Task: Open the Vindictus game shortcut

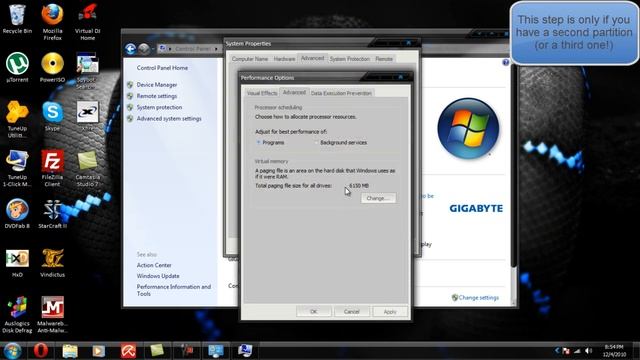Action: tap(52, 262)
